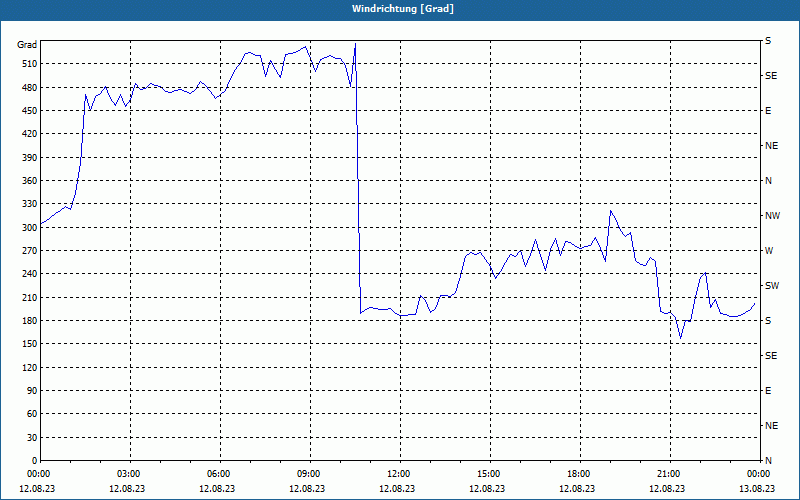Click the W compass direction label
This screenshot has height=500, width=800.
769,251
